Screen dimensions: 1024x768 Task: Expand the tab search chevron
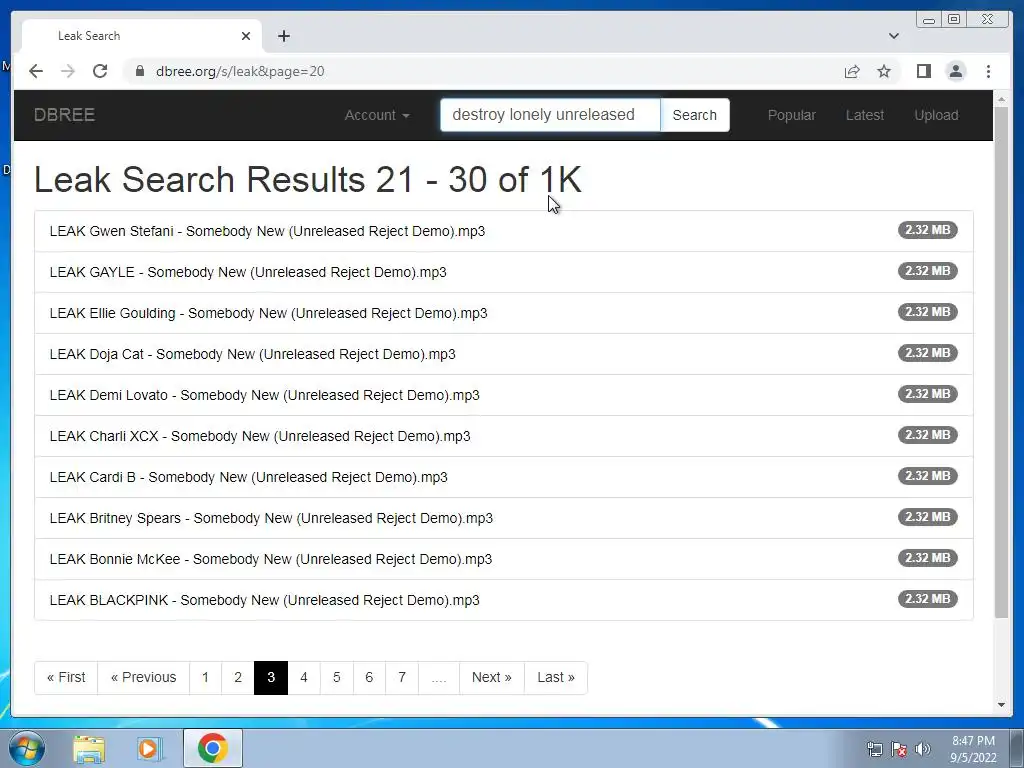[x=893, y=36]
